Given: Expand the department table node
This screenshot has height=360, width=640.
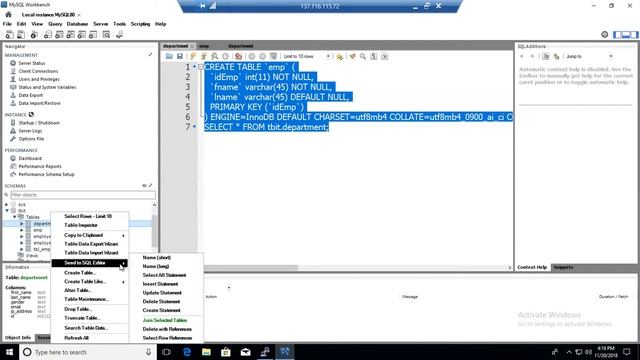Looking at the screenshot, I should tap(22, 224).
